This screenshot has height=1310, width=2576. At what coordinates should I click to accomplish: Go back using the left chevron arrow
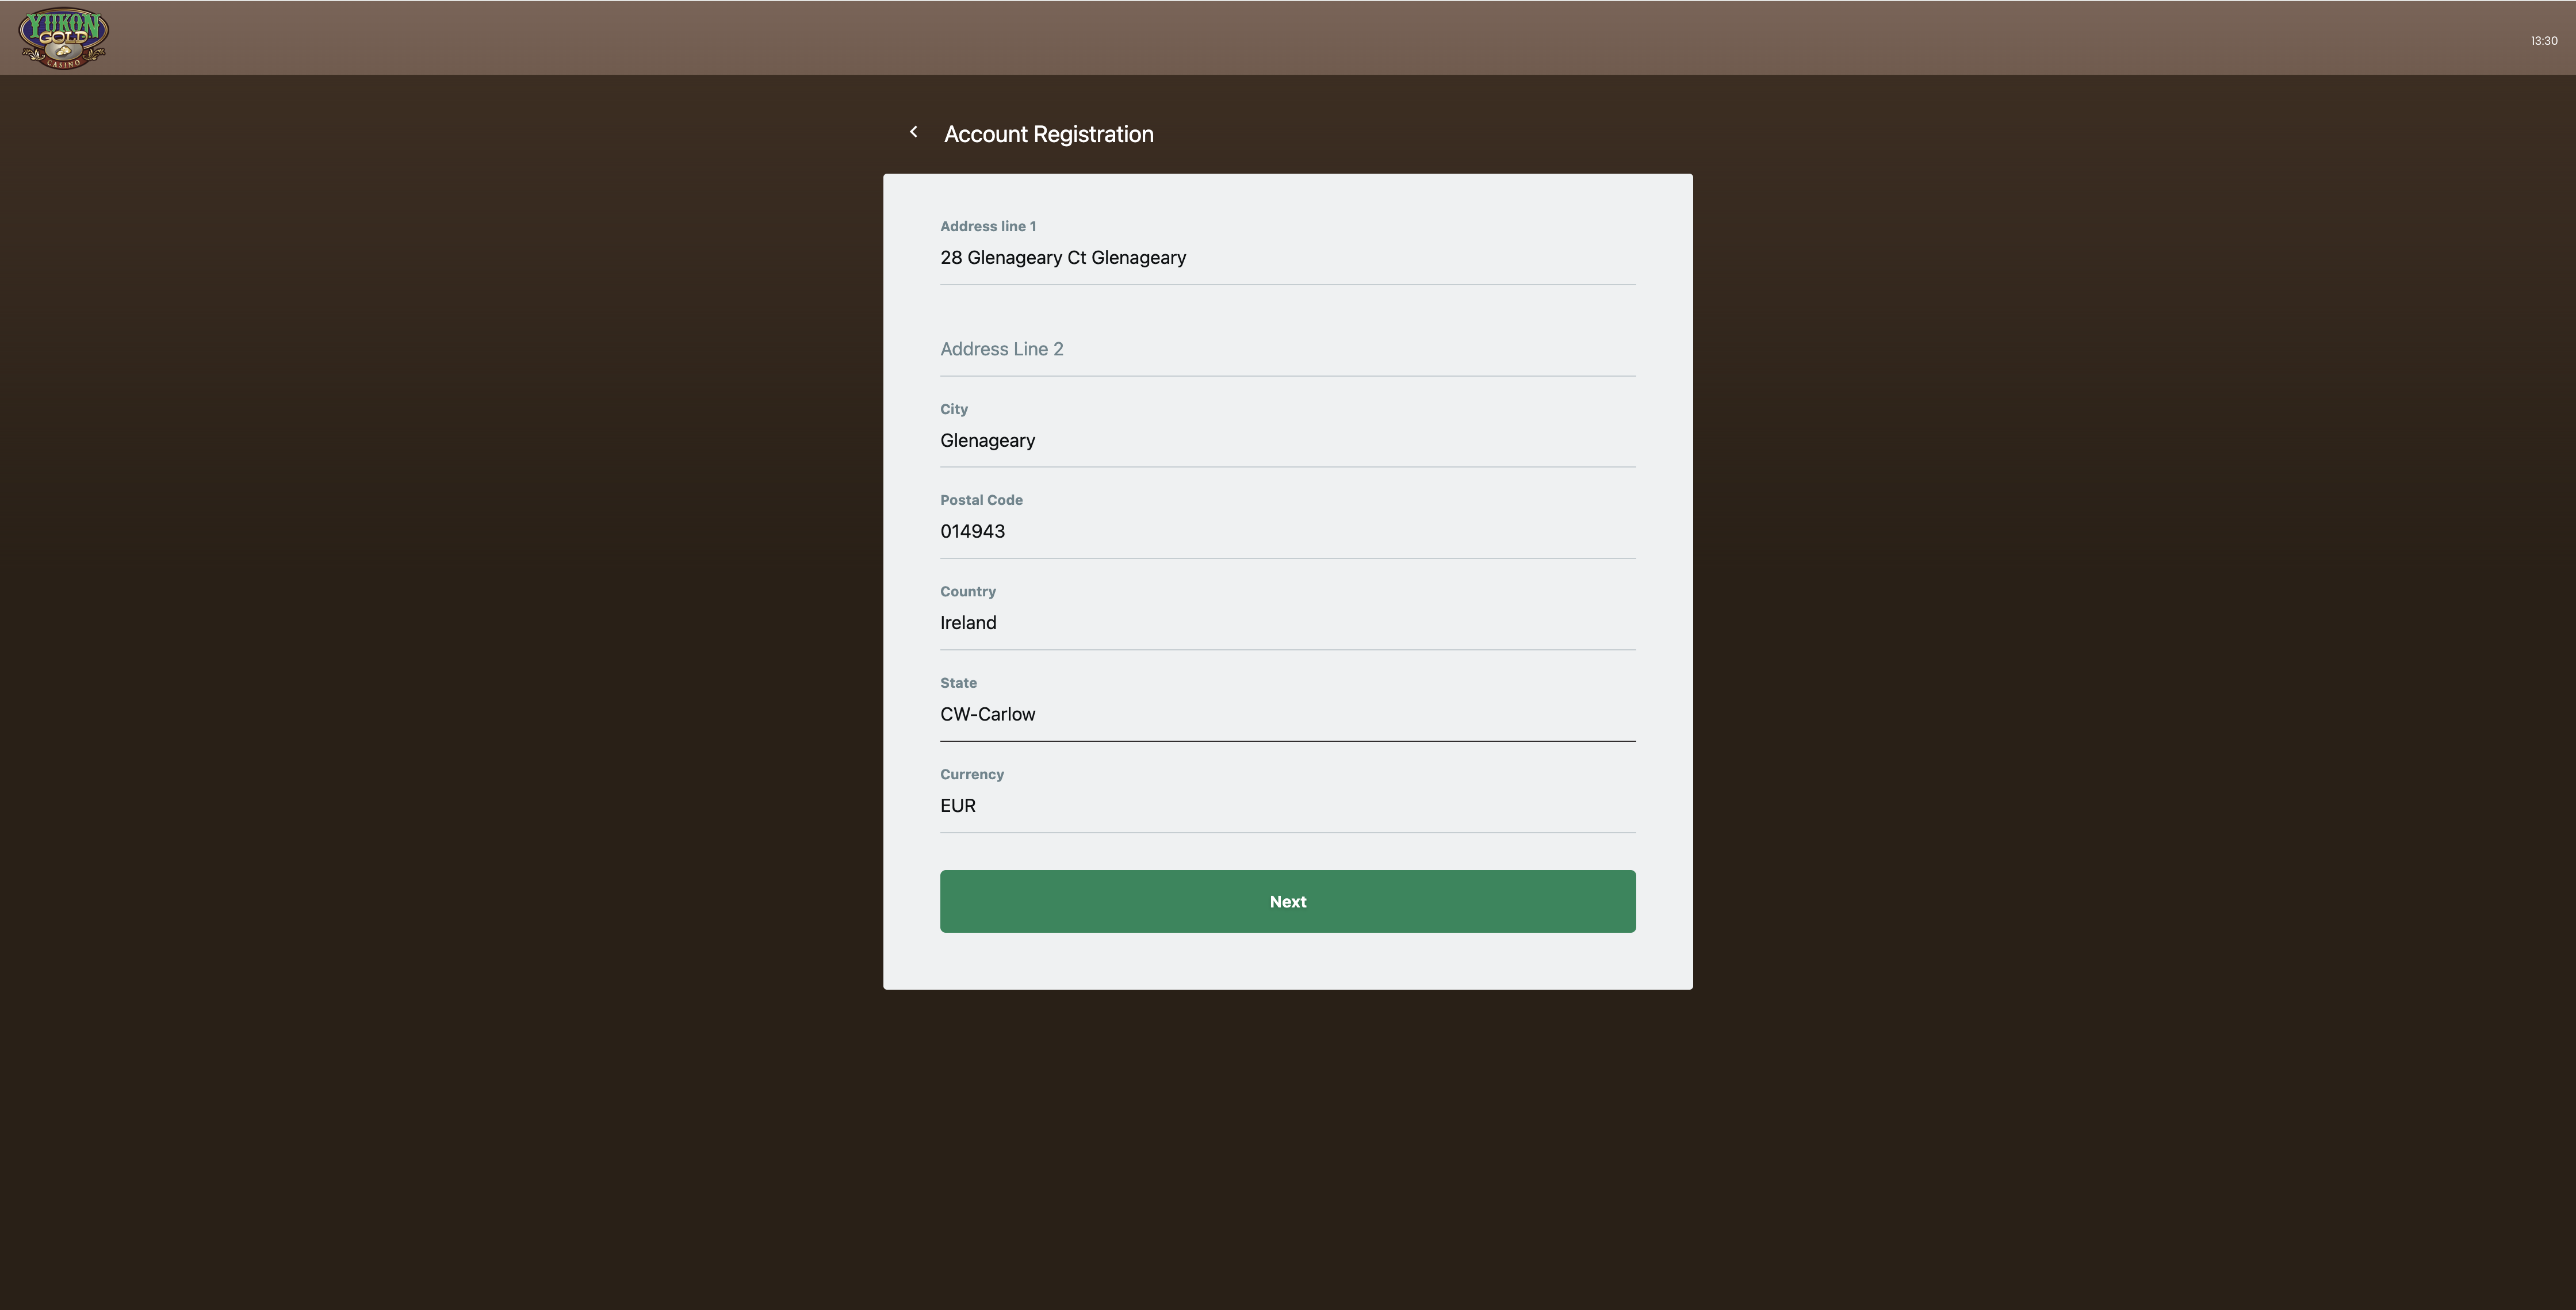(x=913, y=132)
